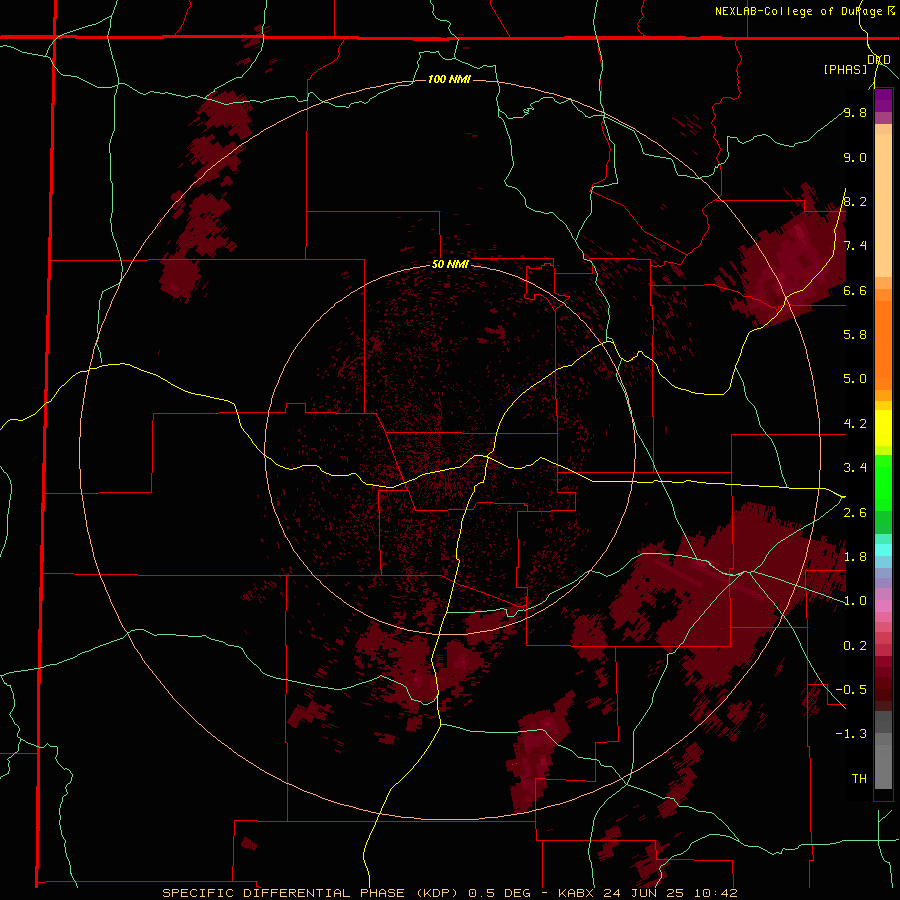
Task: Pick the orange band on color bar
Action: pyautogui.click(x=883, y=344)
